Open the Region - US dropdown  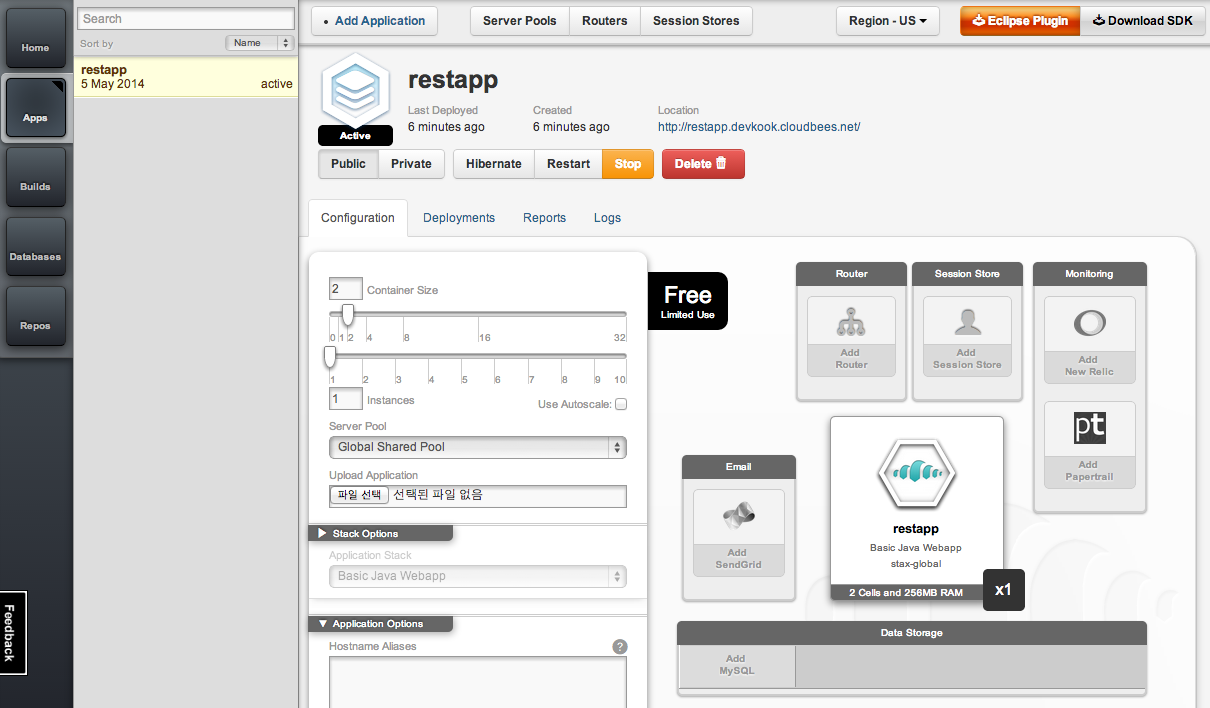point(888,21)
